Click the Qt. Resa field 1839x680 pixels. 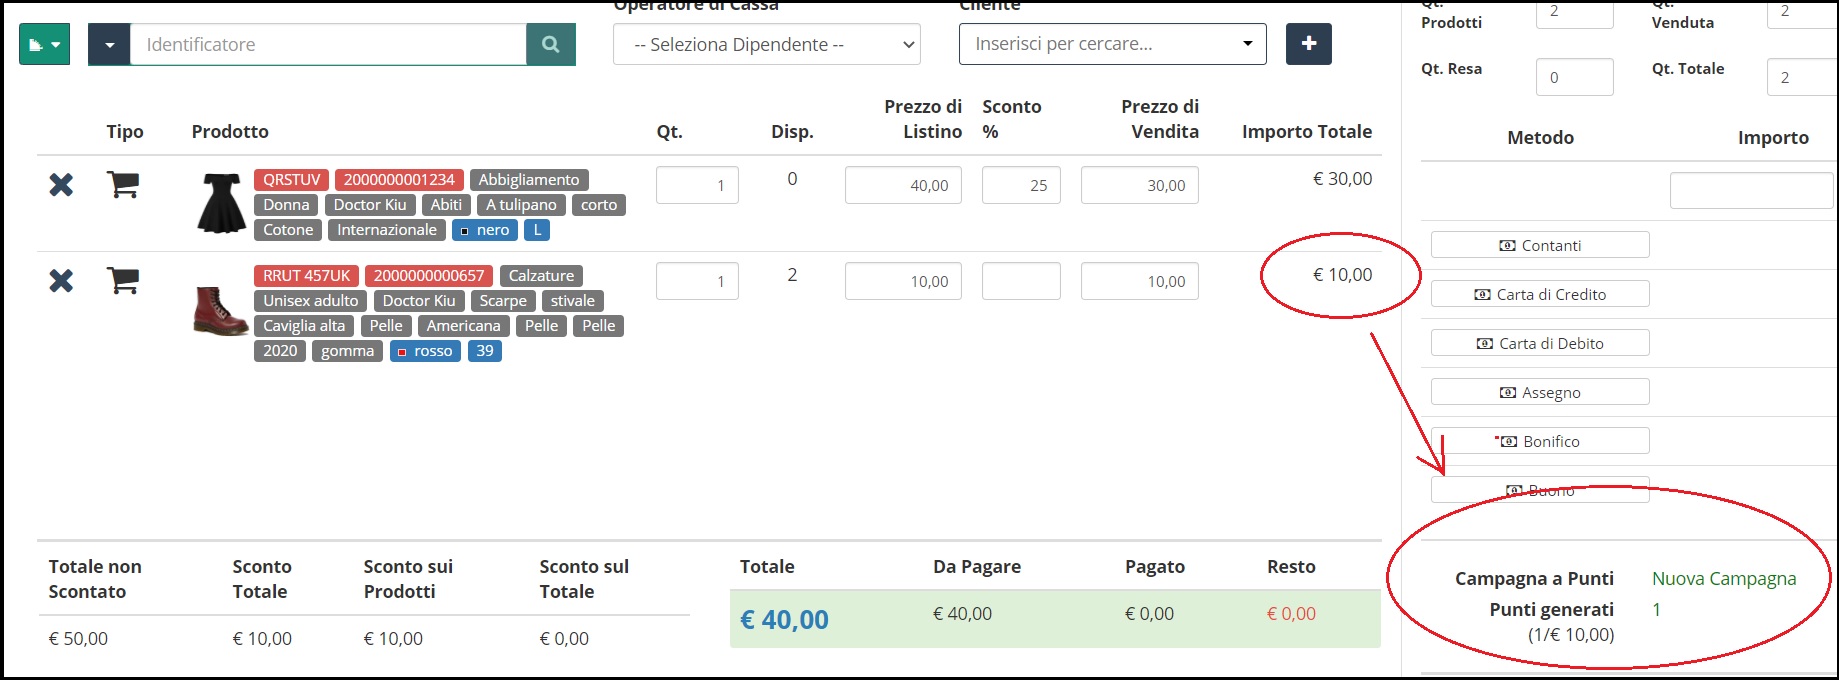[x=1574, y=77]
